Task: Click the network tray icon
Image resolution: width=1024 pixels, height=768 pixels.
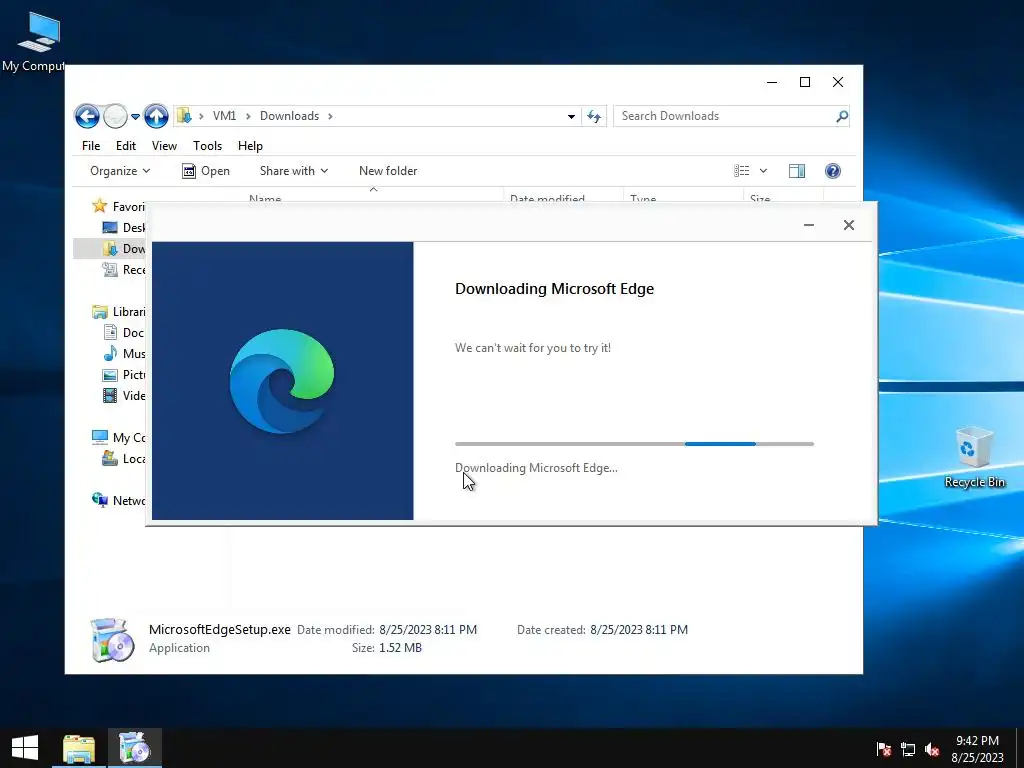Action: (908, 749)
